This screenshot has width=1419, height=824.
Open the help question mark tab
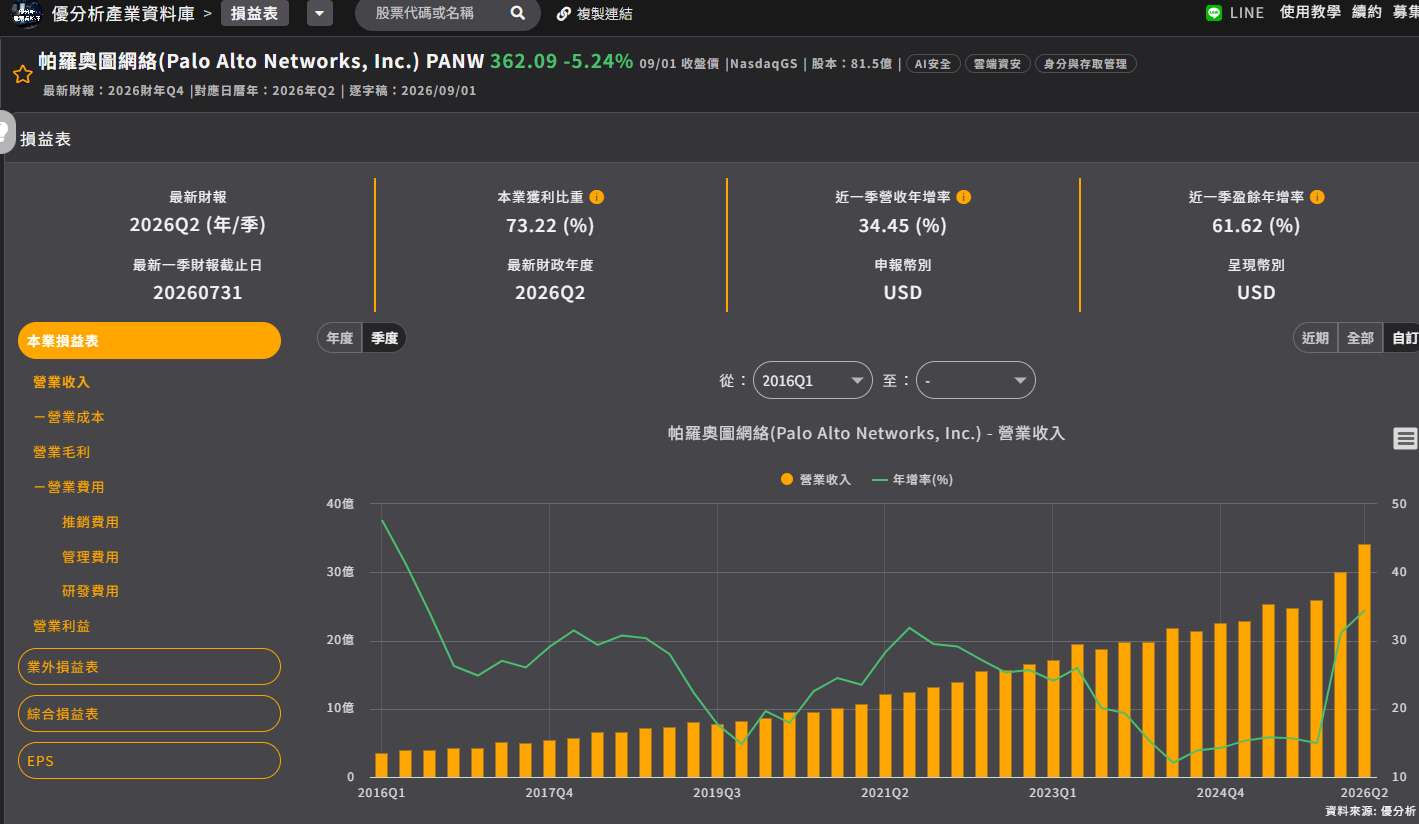(6, 132)
